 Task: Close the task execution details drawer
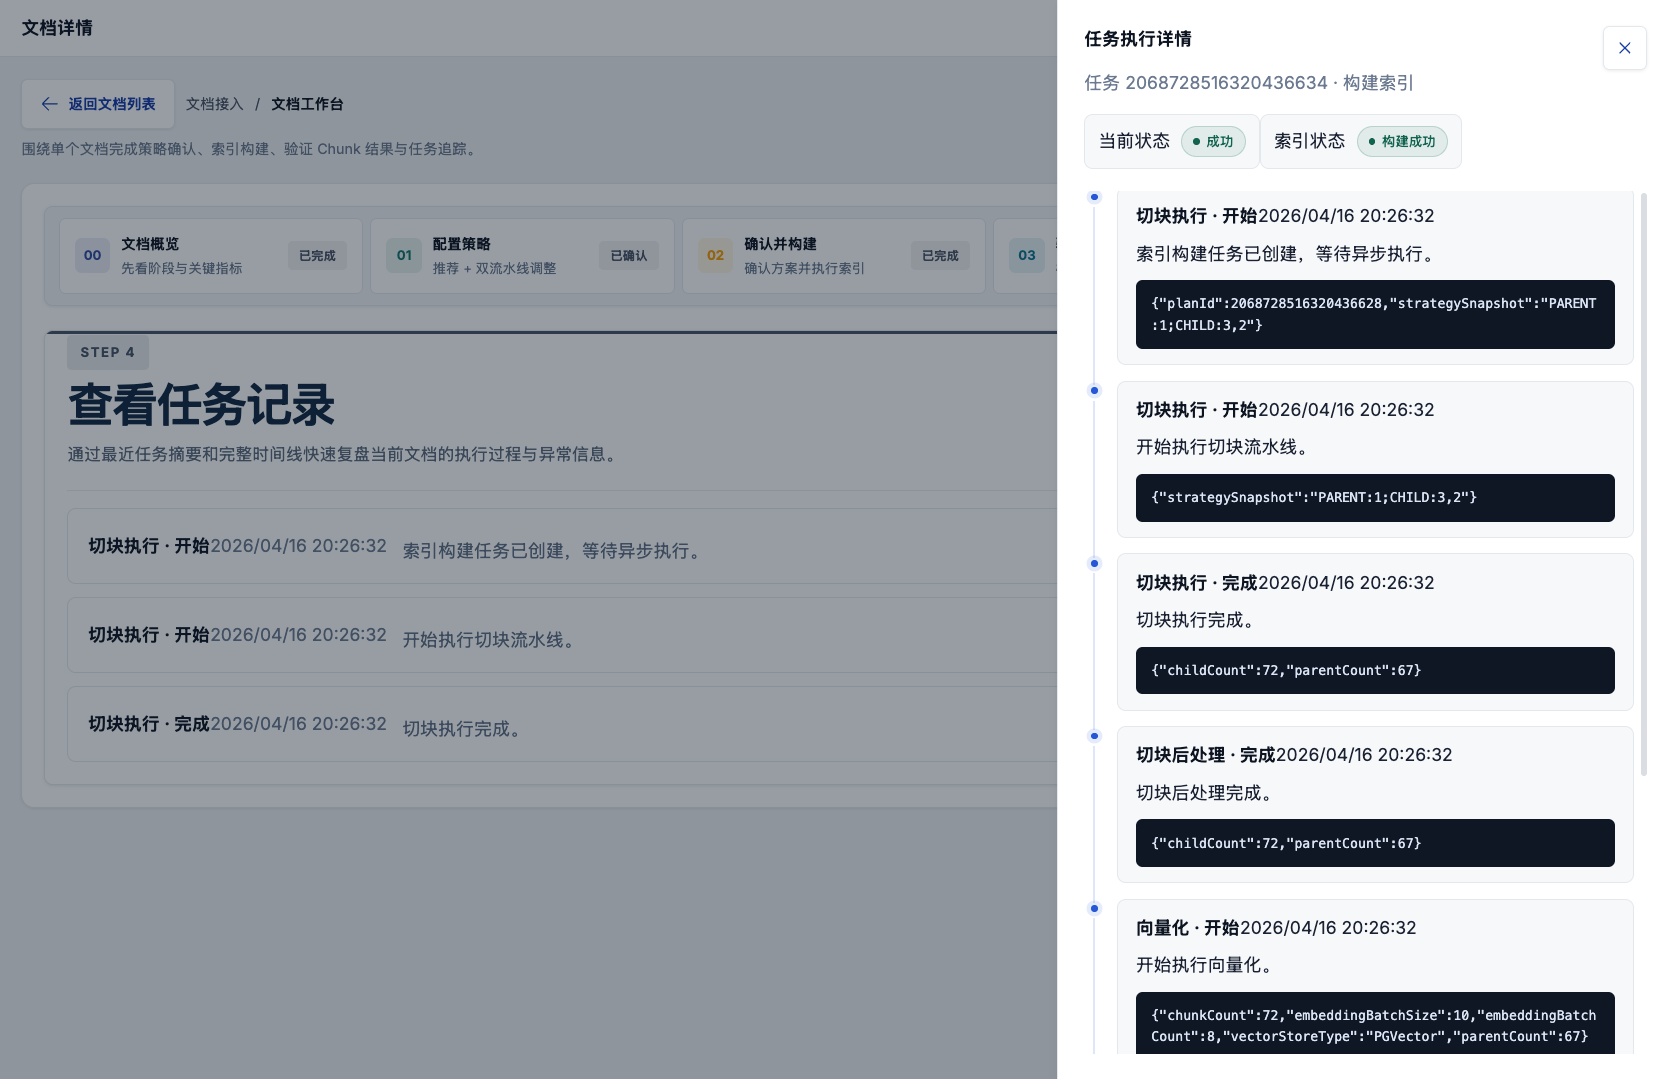(1624, 48)
